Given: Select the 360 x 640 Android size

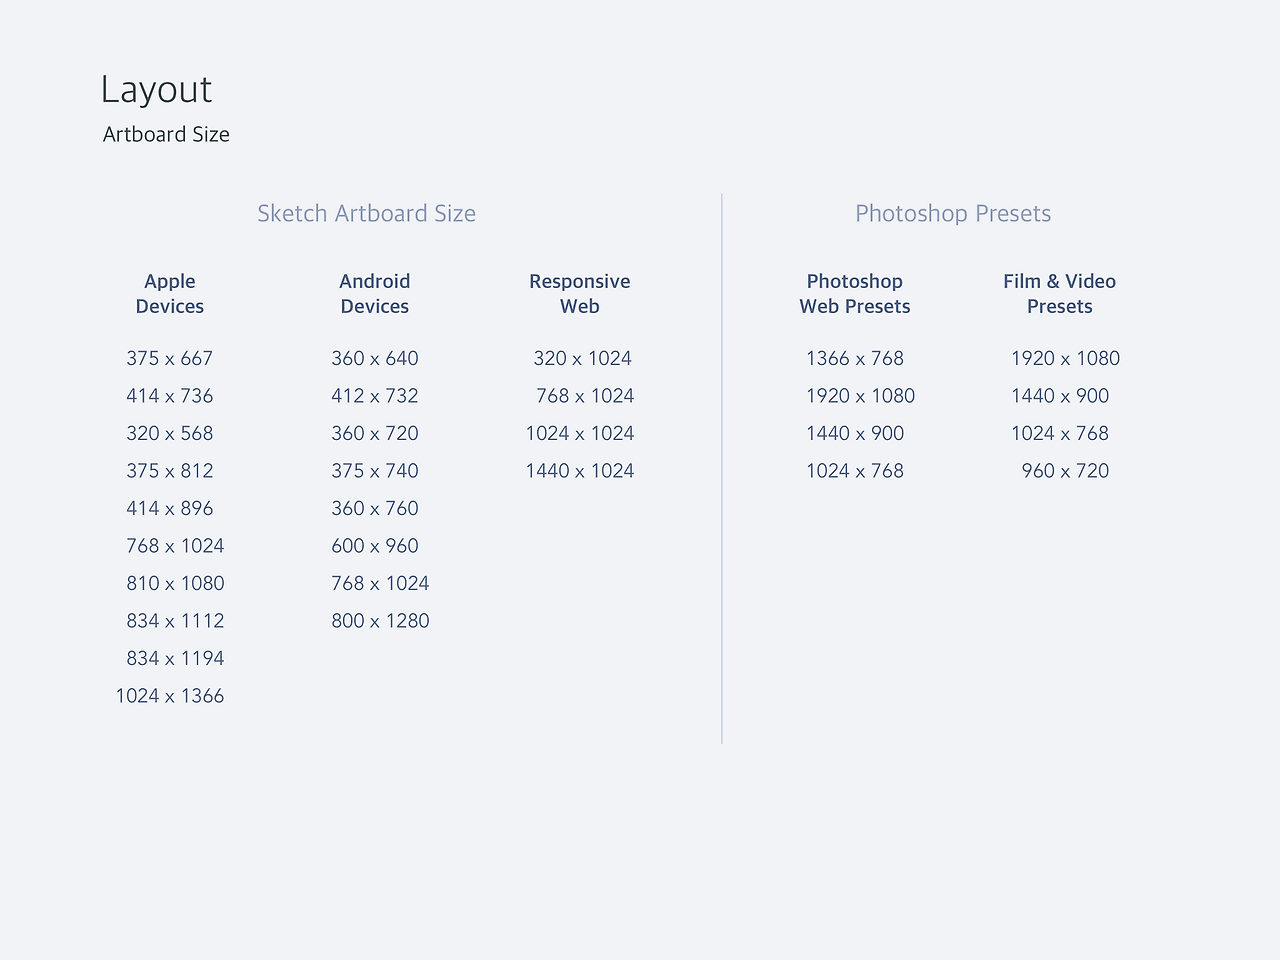Looking at the screenshot, I should (375, 358).
